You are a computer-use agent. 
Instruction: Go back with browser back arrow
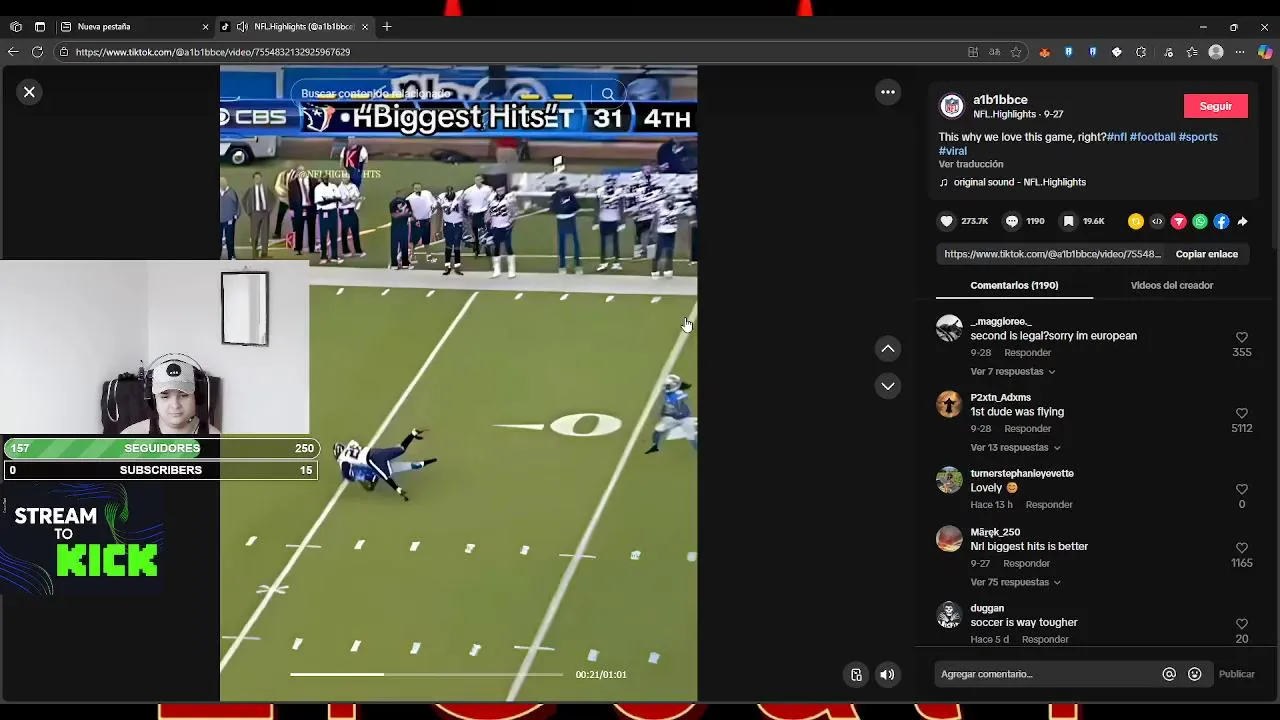(x=13, y=52)
